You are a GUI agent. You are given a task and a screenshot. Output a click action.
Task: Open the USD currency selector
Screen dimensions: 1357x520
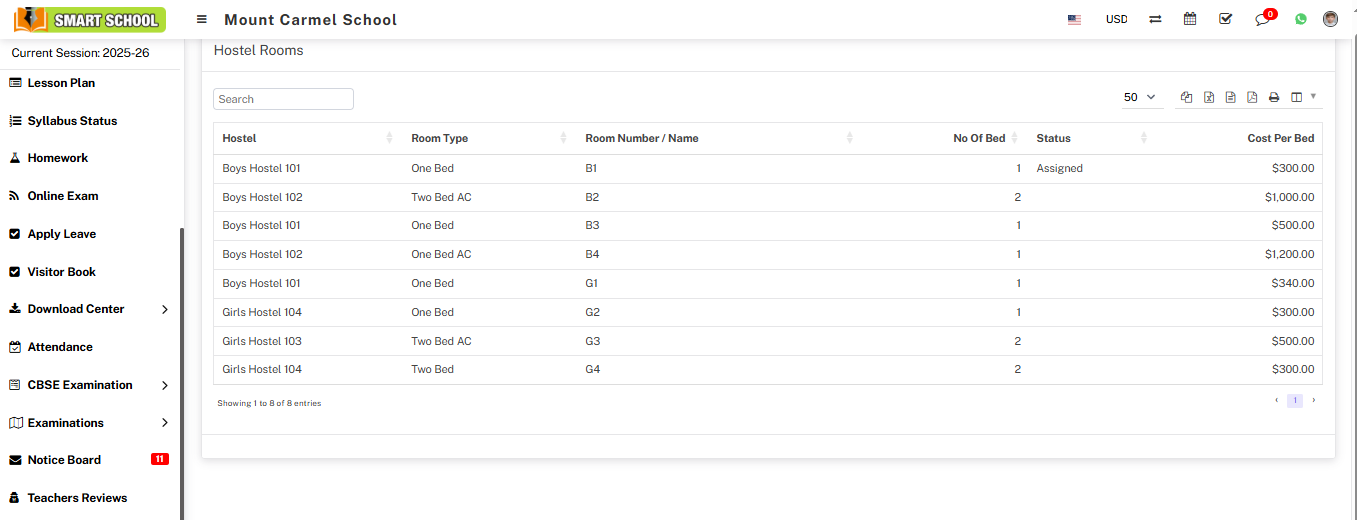[x=1116, y=19]
